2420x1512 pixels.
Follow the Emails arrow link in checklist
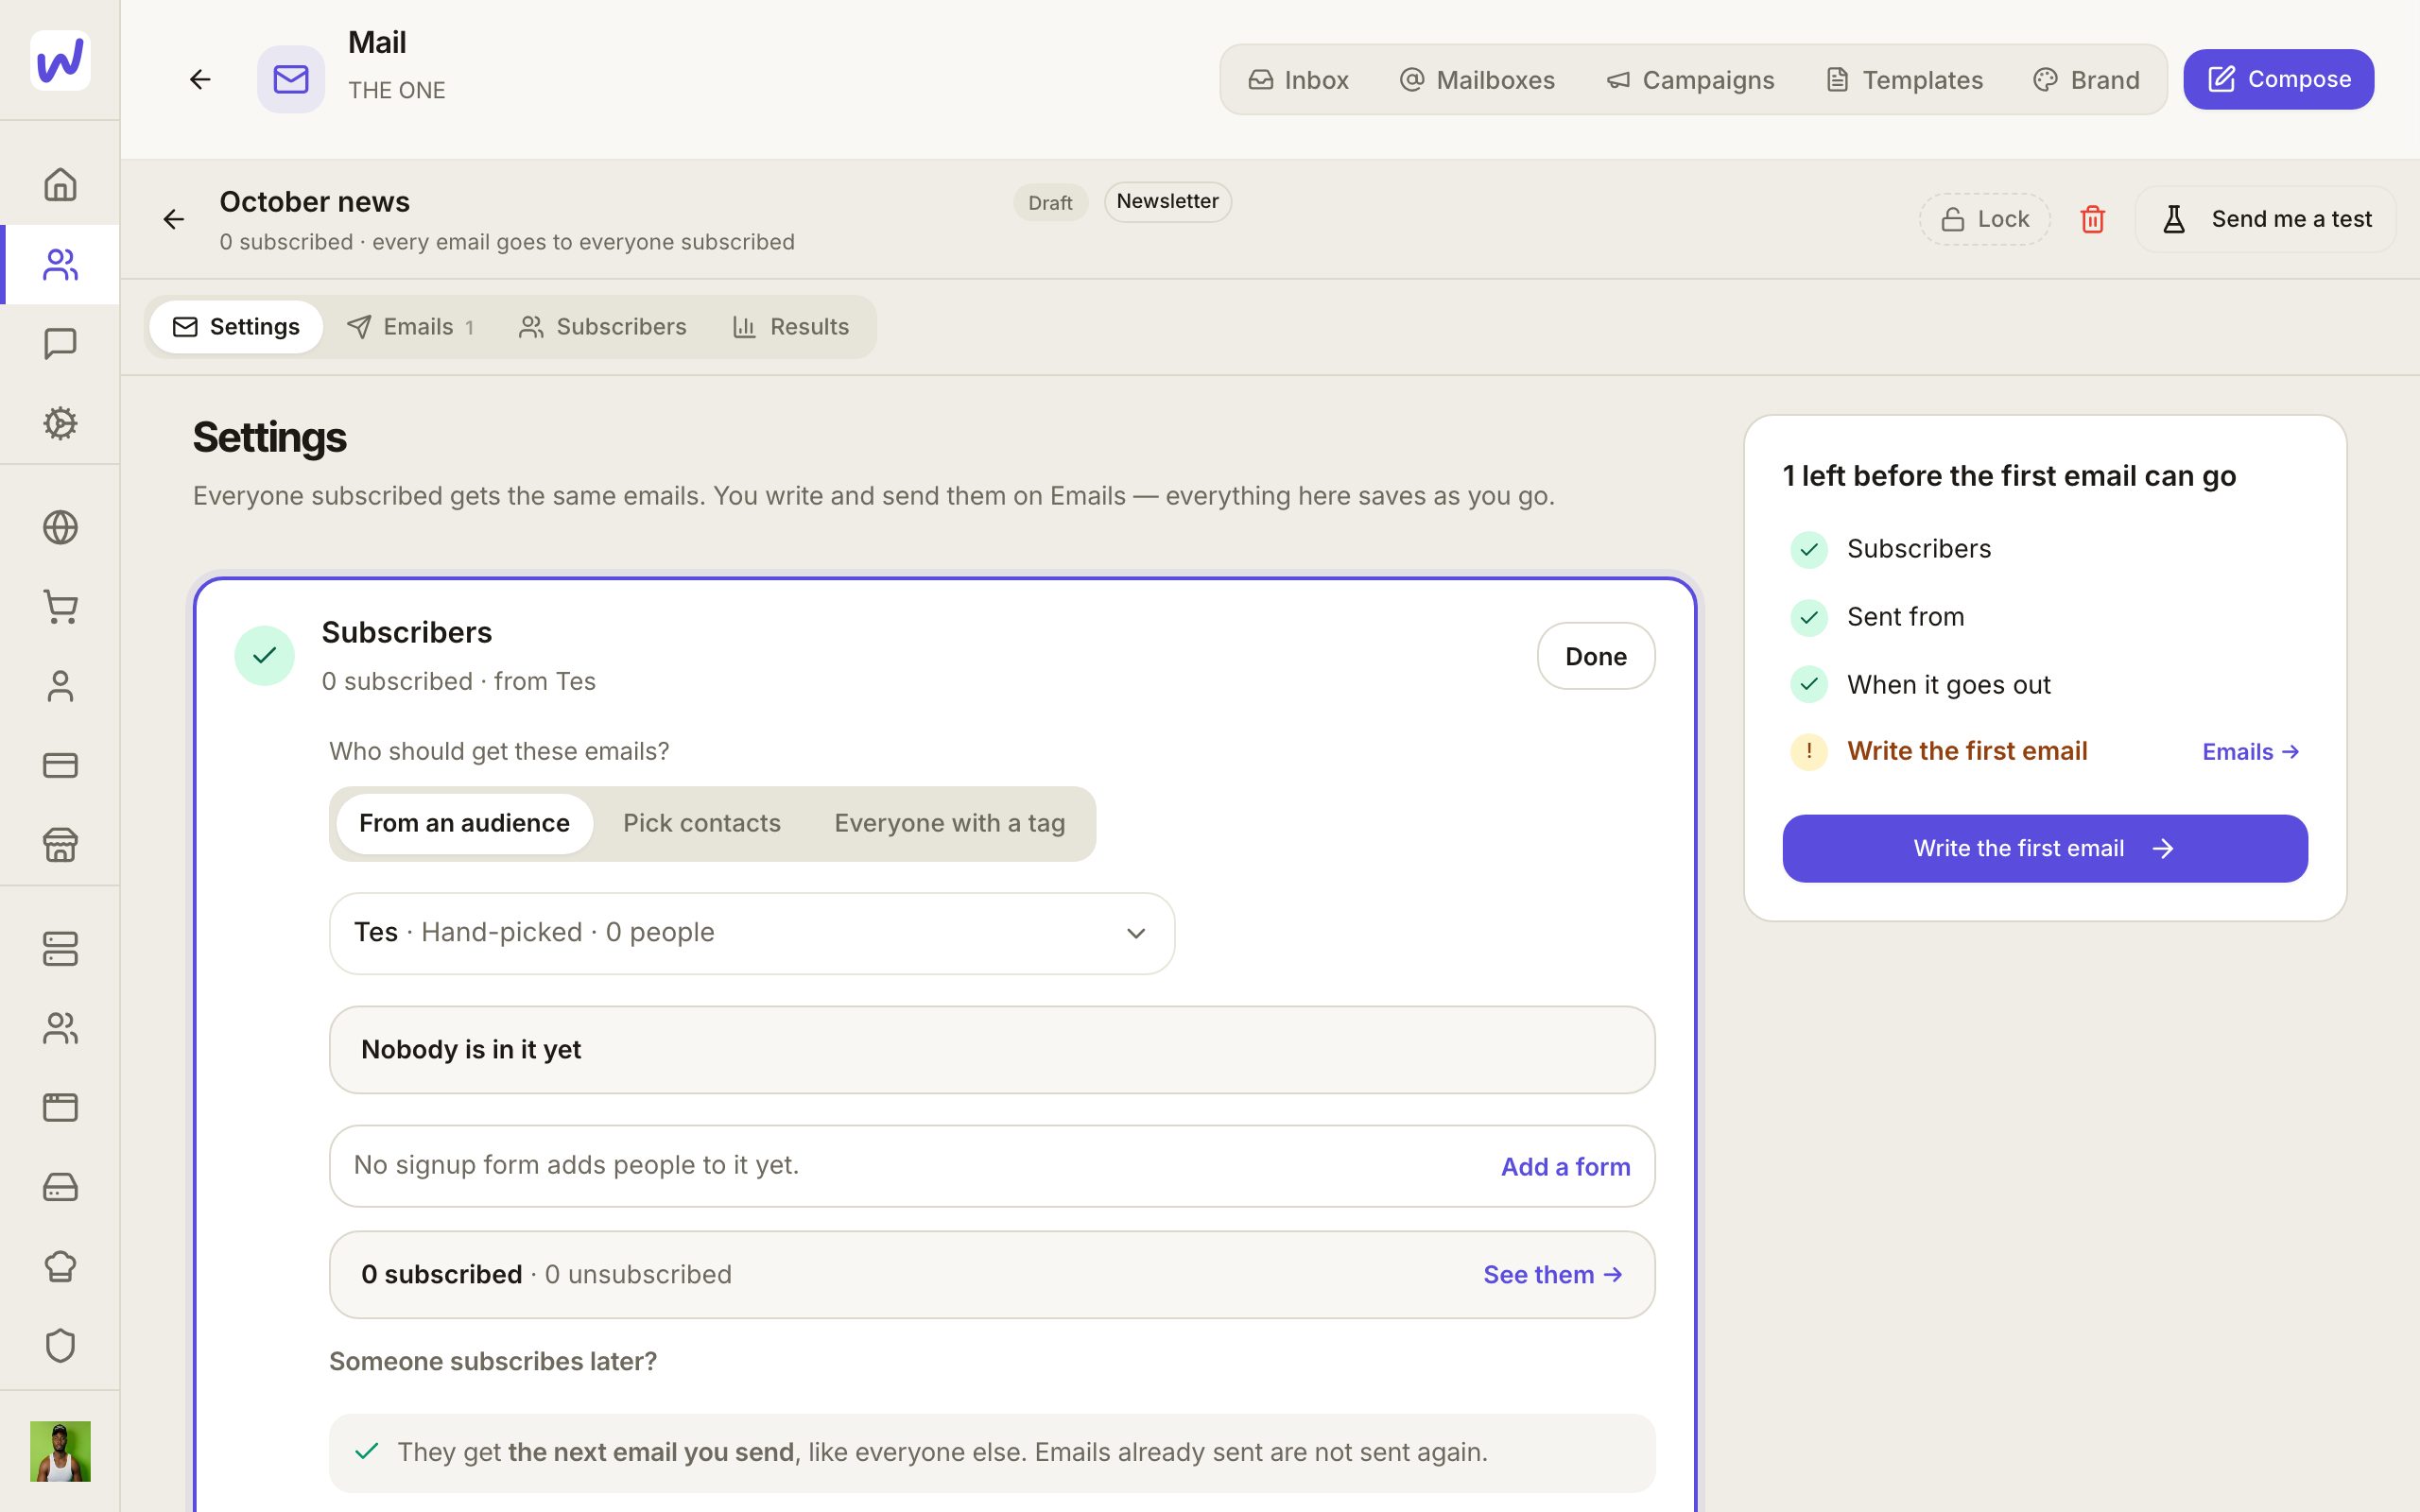(x=2250, y=752)
